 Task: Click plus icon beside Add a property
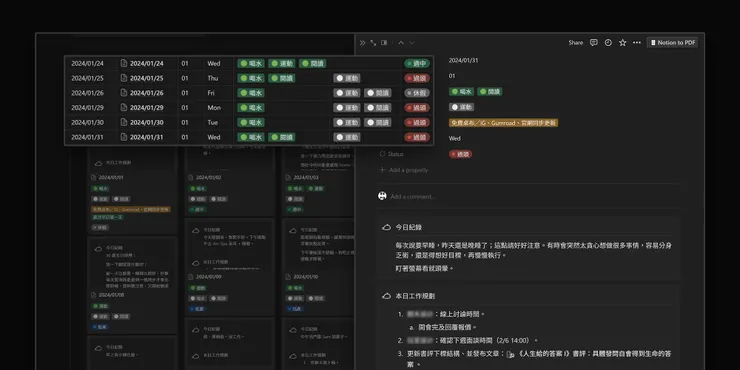coord(382,170)
